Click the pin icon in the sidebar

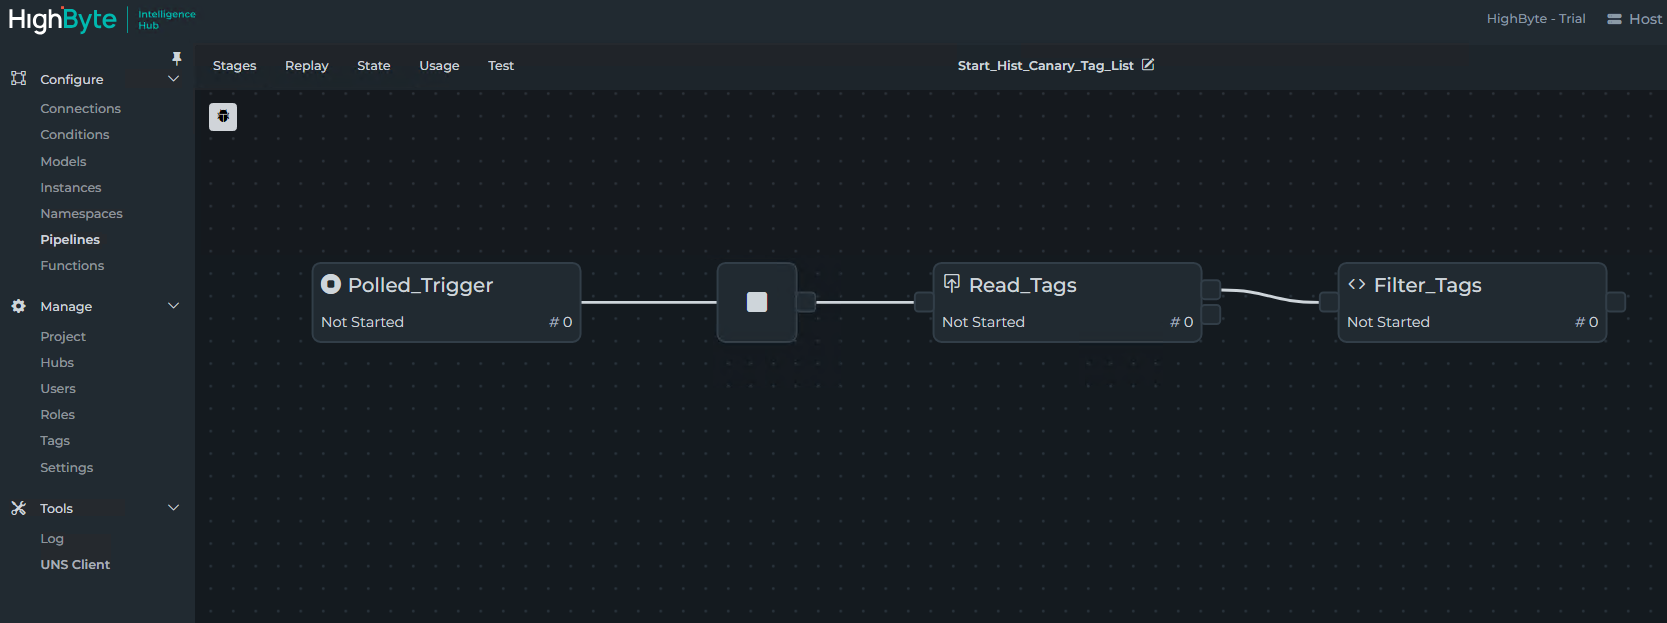coord(177,58)
